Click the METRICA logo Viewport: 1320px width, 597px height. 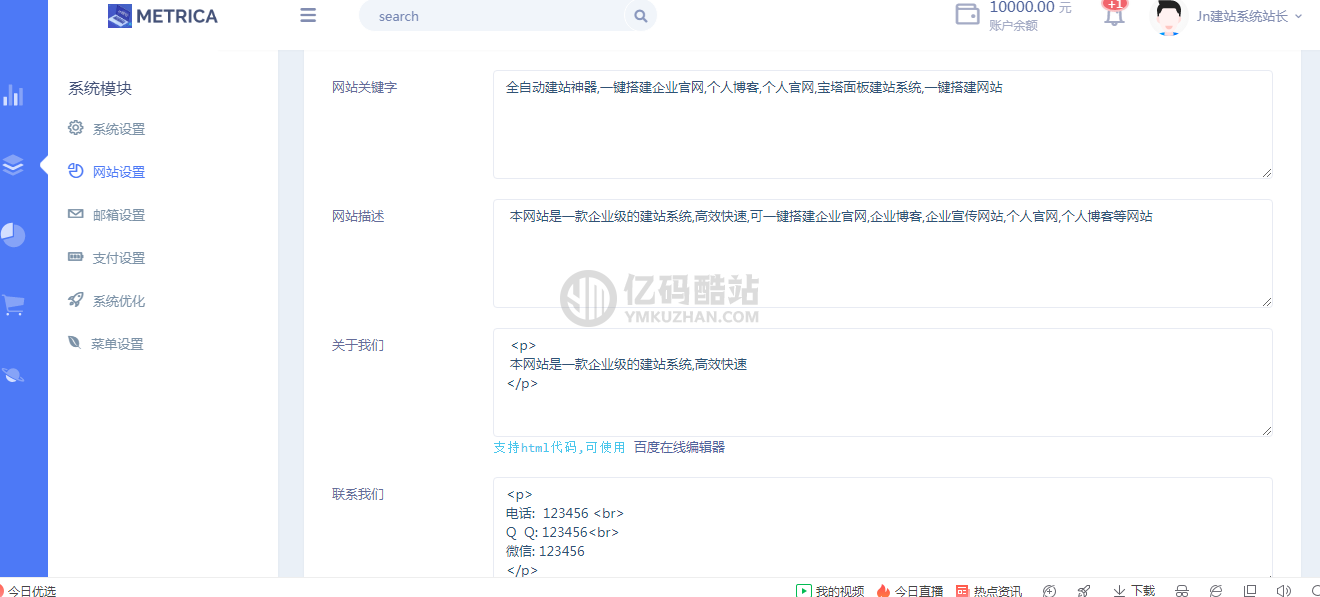coord(162,16)
